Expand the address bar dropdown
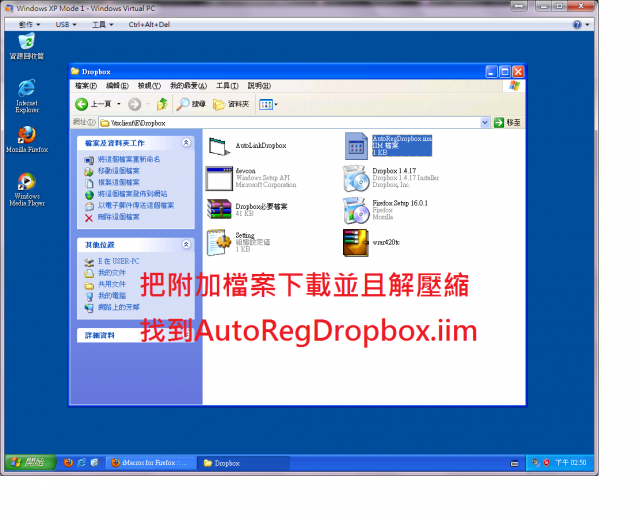This screenshot has width=640, height=518. [x=484, y=122]
